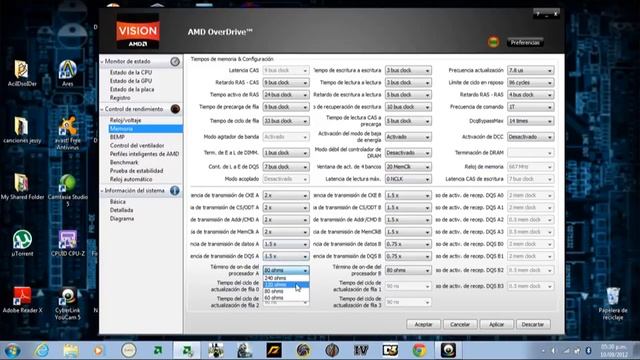Open Término de on-die del procesador B dropdown
Screen dimensions: 640x360
click(408, 270)
